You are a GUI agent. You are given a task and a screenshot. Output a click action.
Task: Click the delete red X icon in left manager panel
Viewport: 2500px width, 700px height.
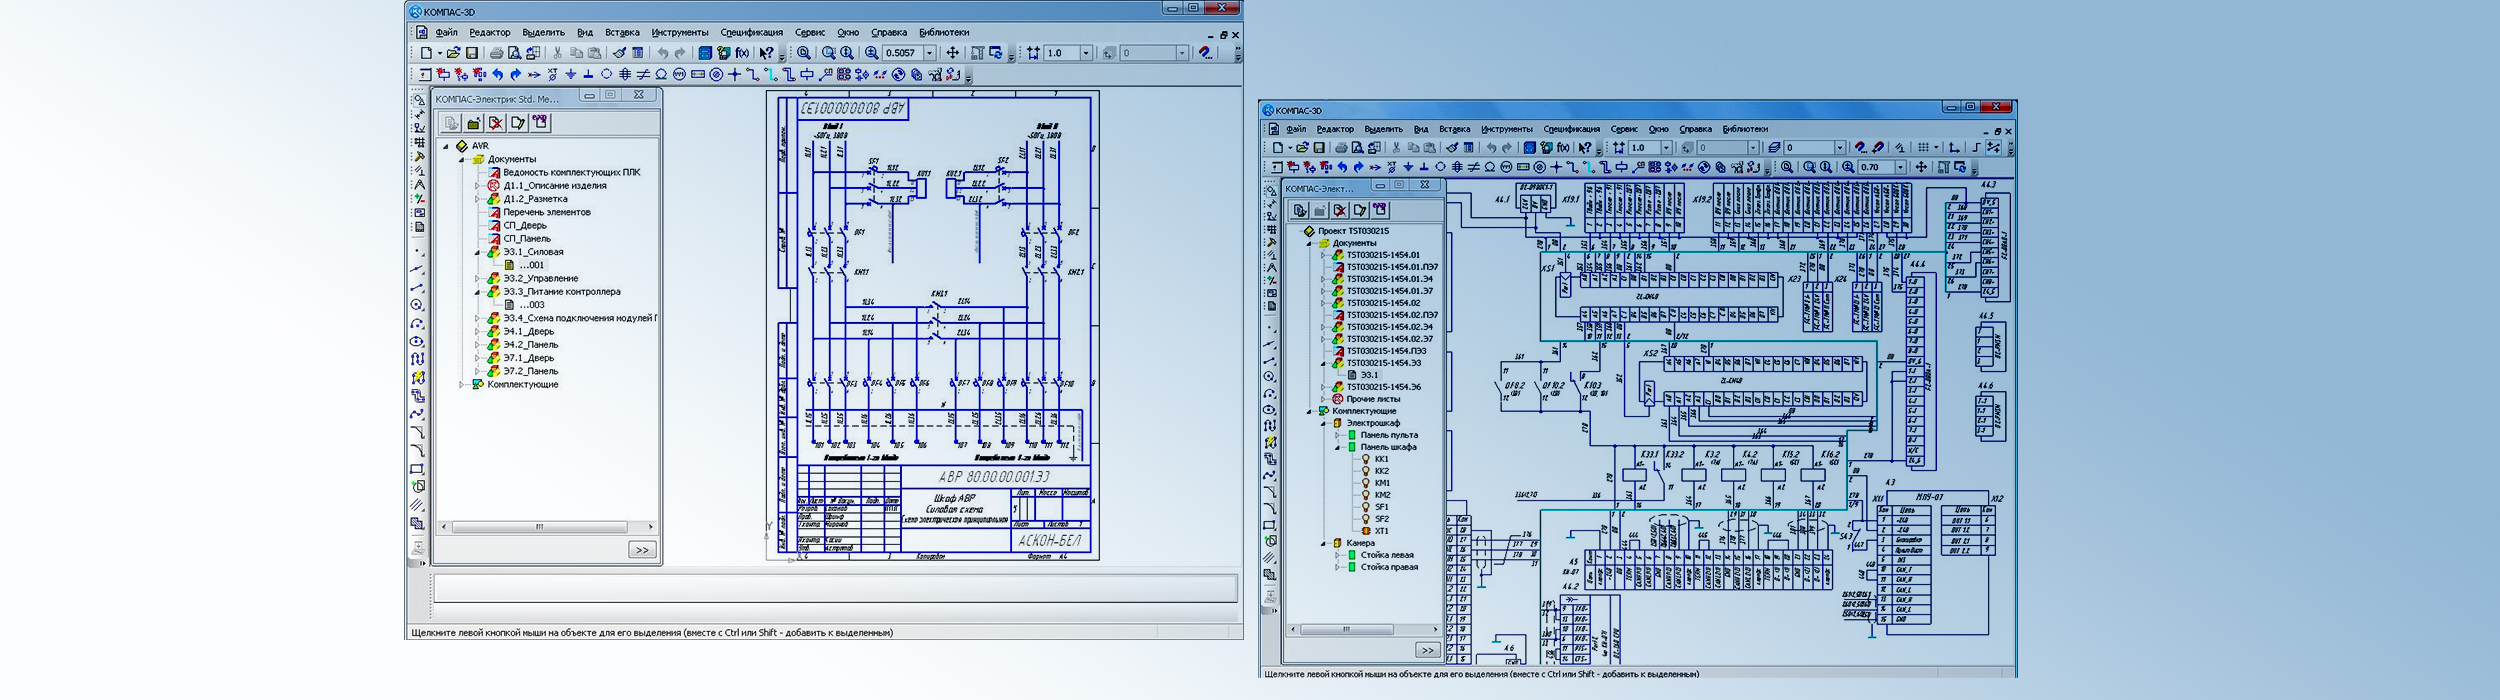495,123
